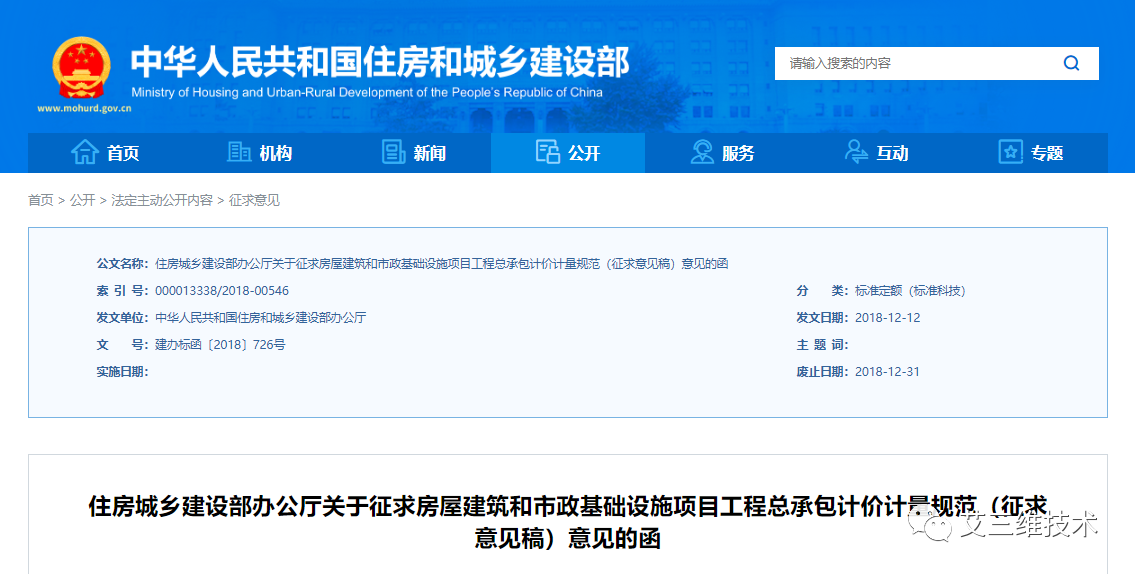Click the category value 标准定额（标准科技）
This screenshot has width=1135, height=574.
pos(910,291)
